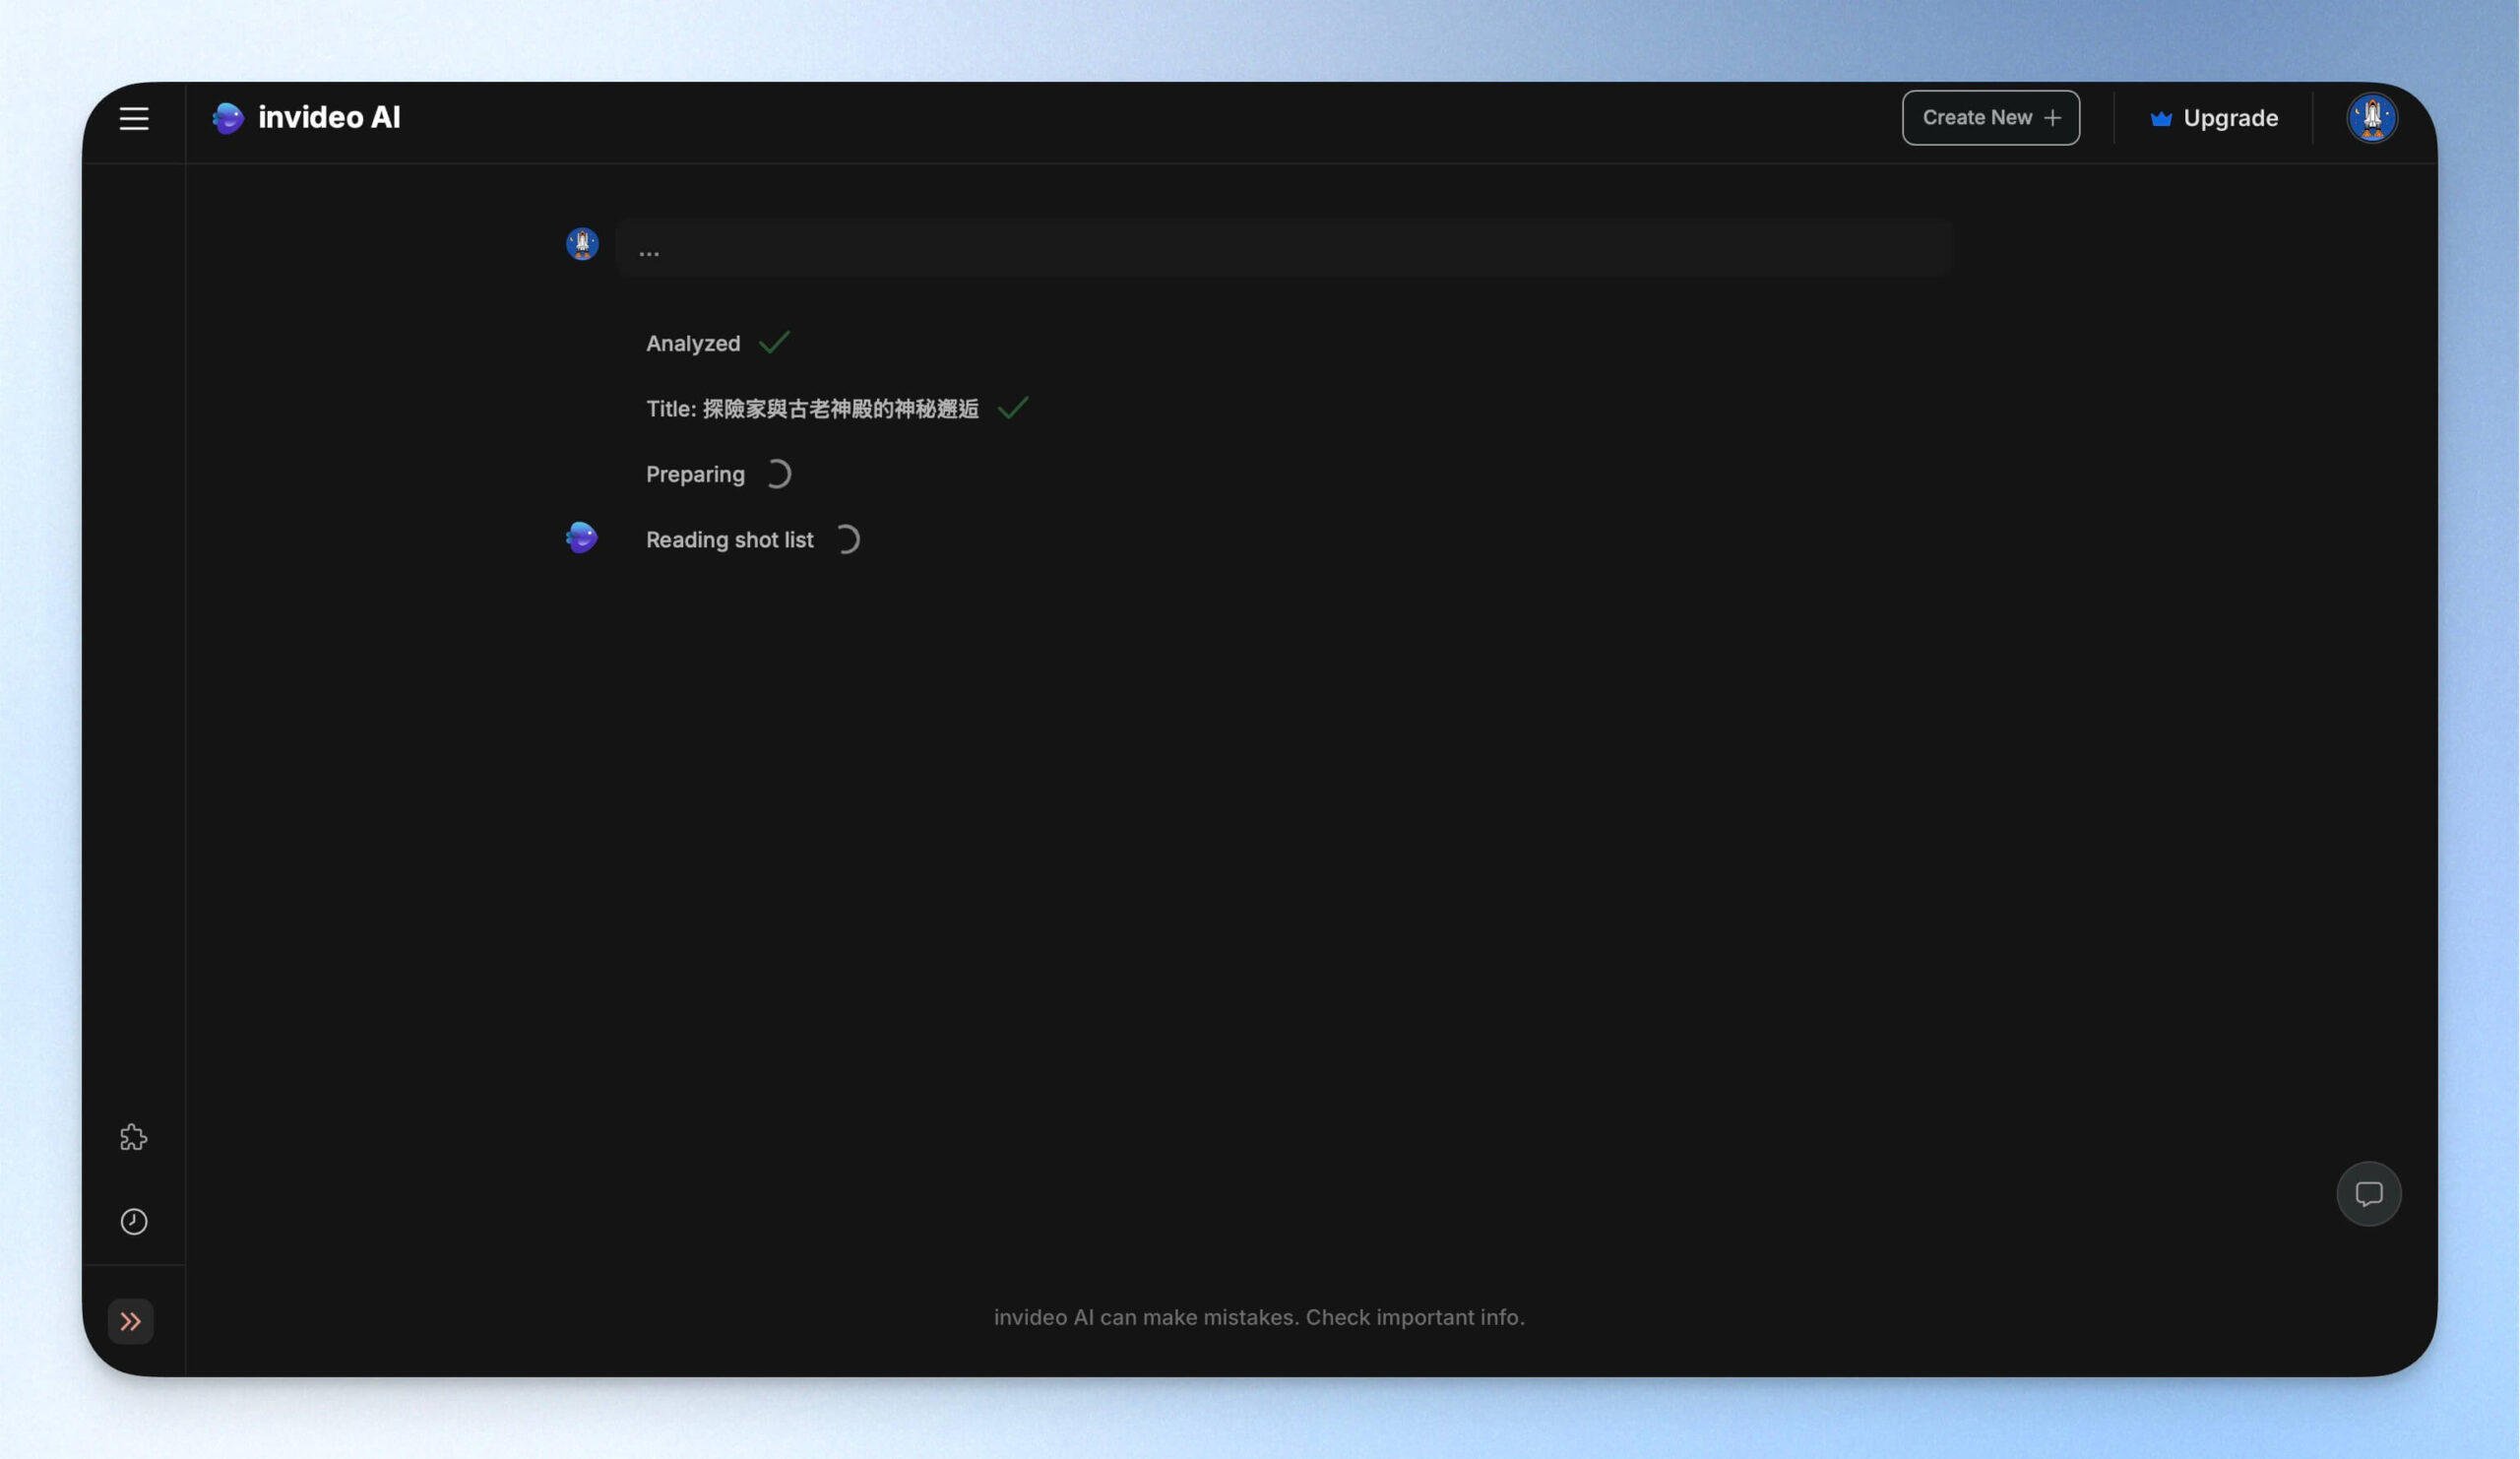Screen dimensions: 2520x1459
Task: Click the Preparing loading spinner
Action: (x=778, y=474)
